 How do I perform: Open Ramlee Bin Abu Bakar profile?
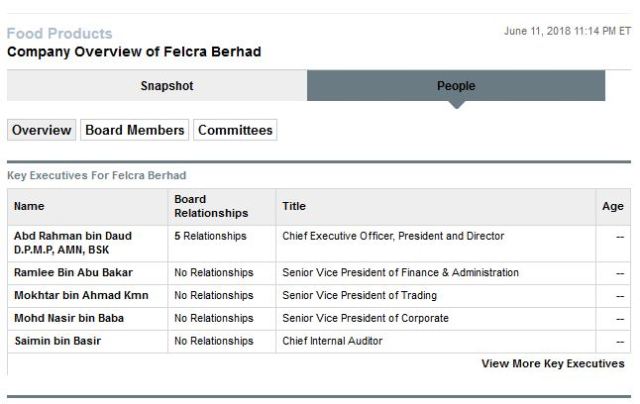73,273
